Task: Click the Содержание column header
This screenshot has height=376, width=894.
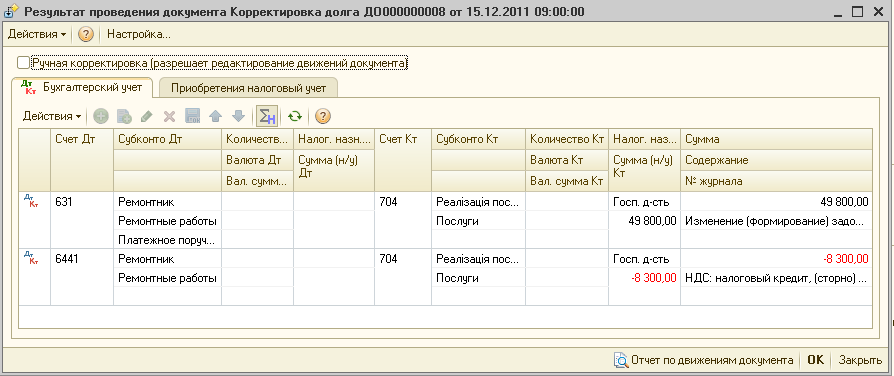Action: (776, 160)
